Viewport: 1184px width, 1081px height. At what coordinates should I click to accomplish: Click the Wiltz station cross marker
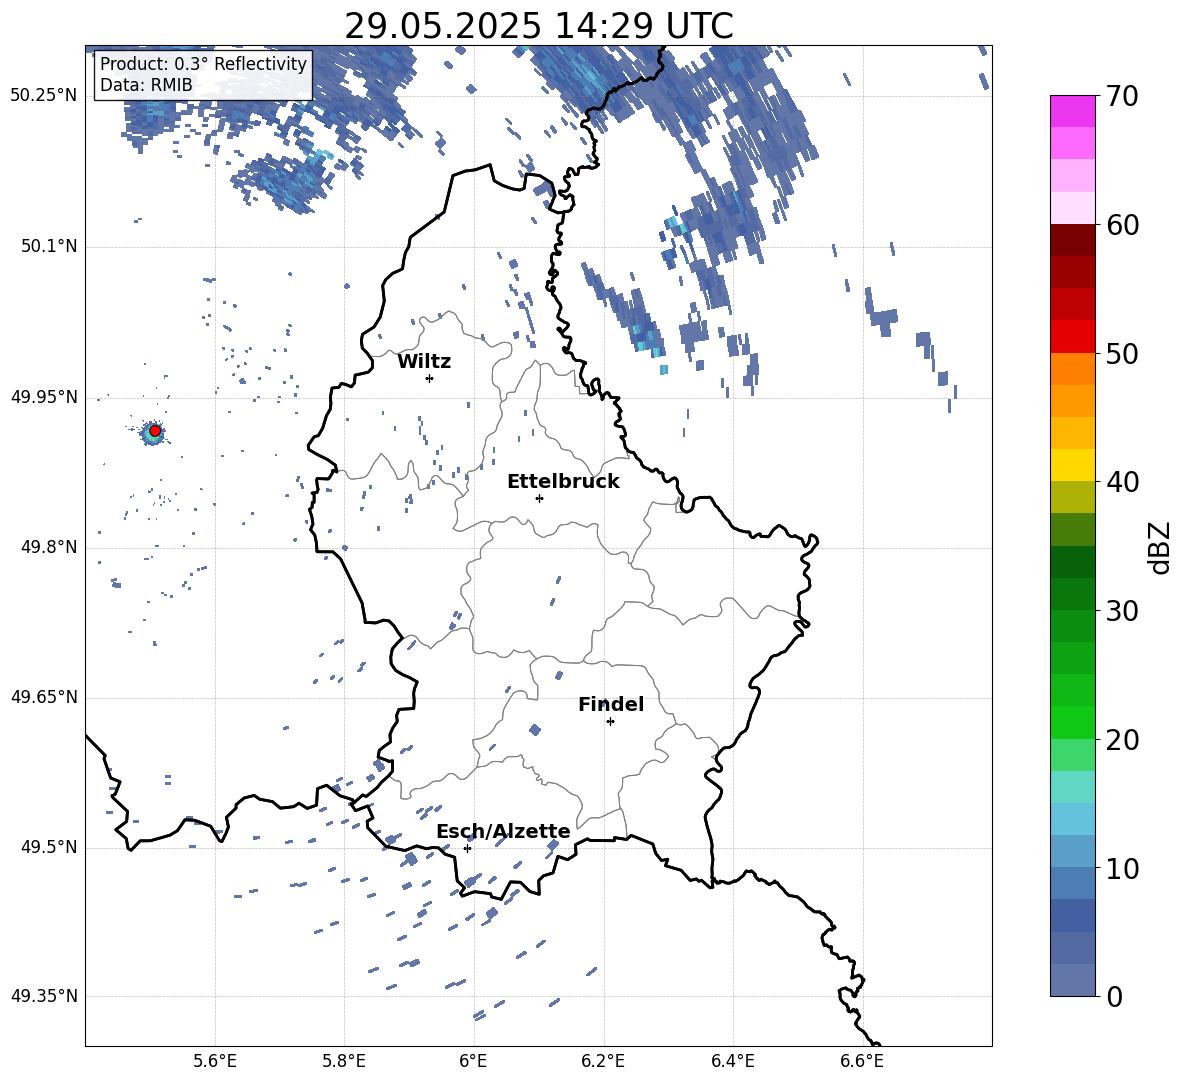point(429,378)
